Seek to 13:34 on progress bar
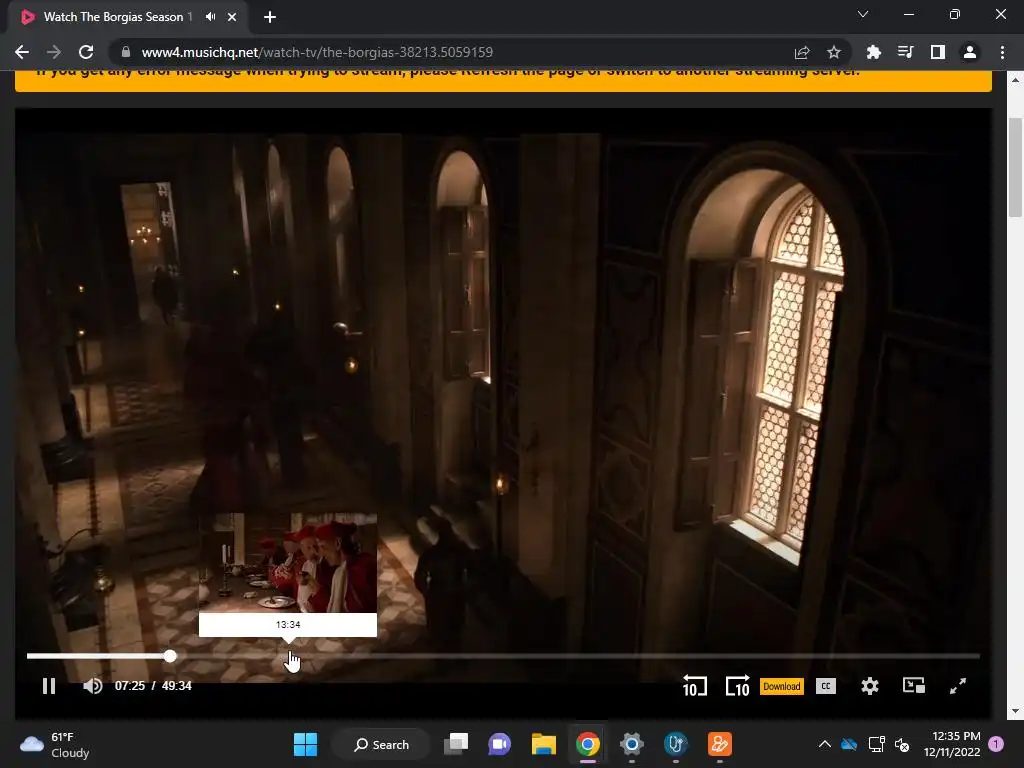The width and height of the screenshot is (1024, 768). [288, 656]
